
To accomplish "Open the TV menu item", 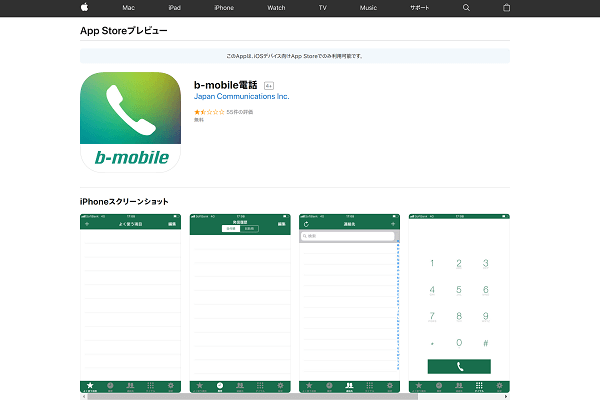I will tap(323, 8).
